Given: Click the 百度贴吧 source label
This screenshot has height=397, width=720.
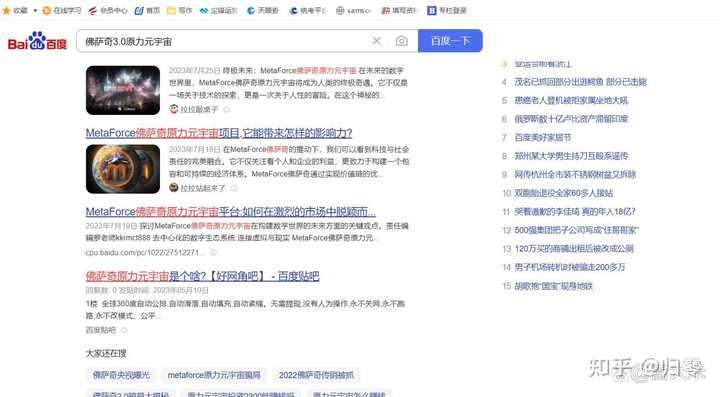Looking at the screenshot, I should [x=101, y=330].
